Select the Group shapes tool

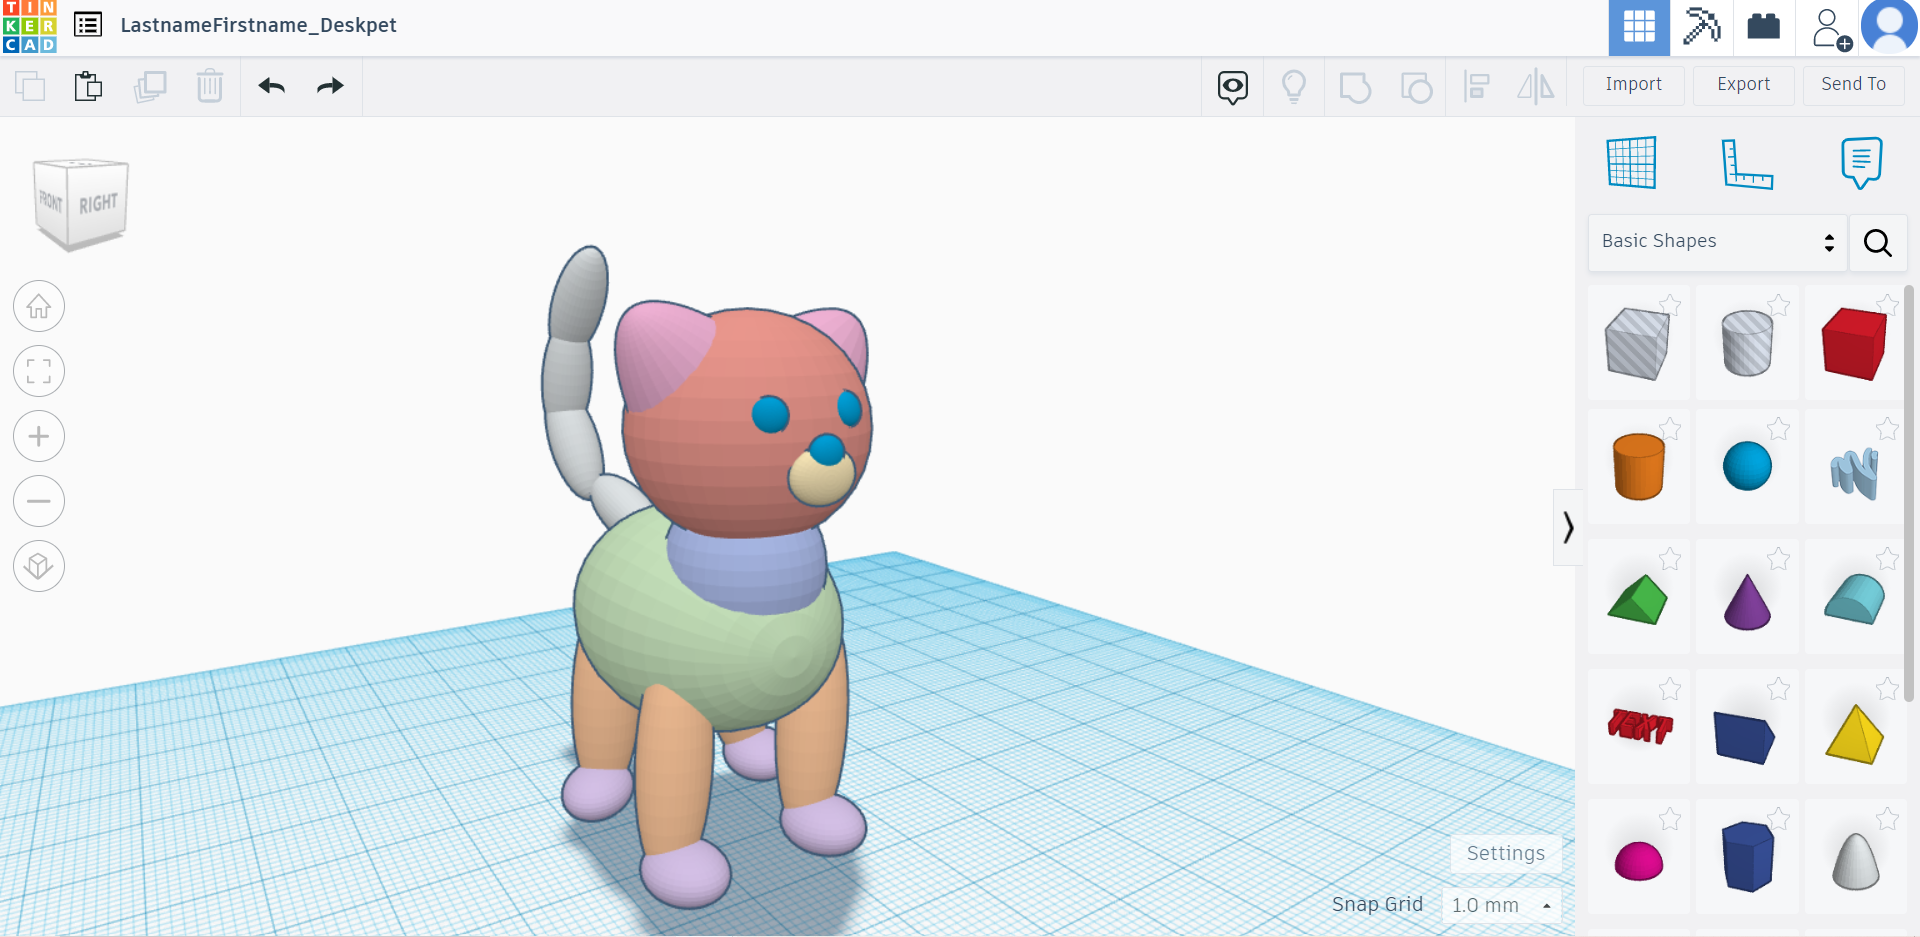click(x=1355, y=86)
